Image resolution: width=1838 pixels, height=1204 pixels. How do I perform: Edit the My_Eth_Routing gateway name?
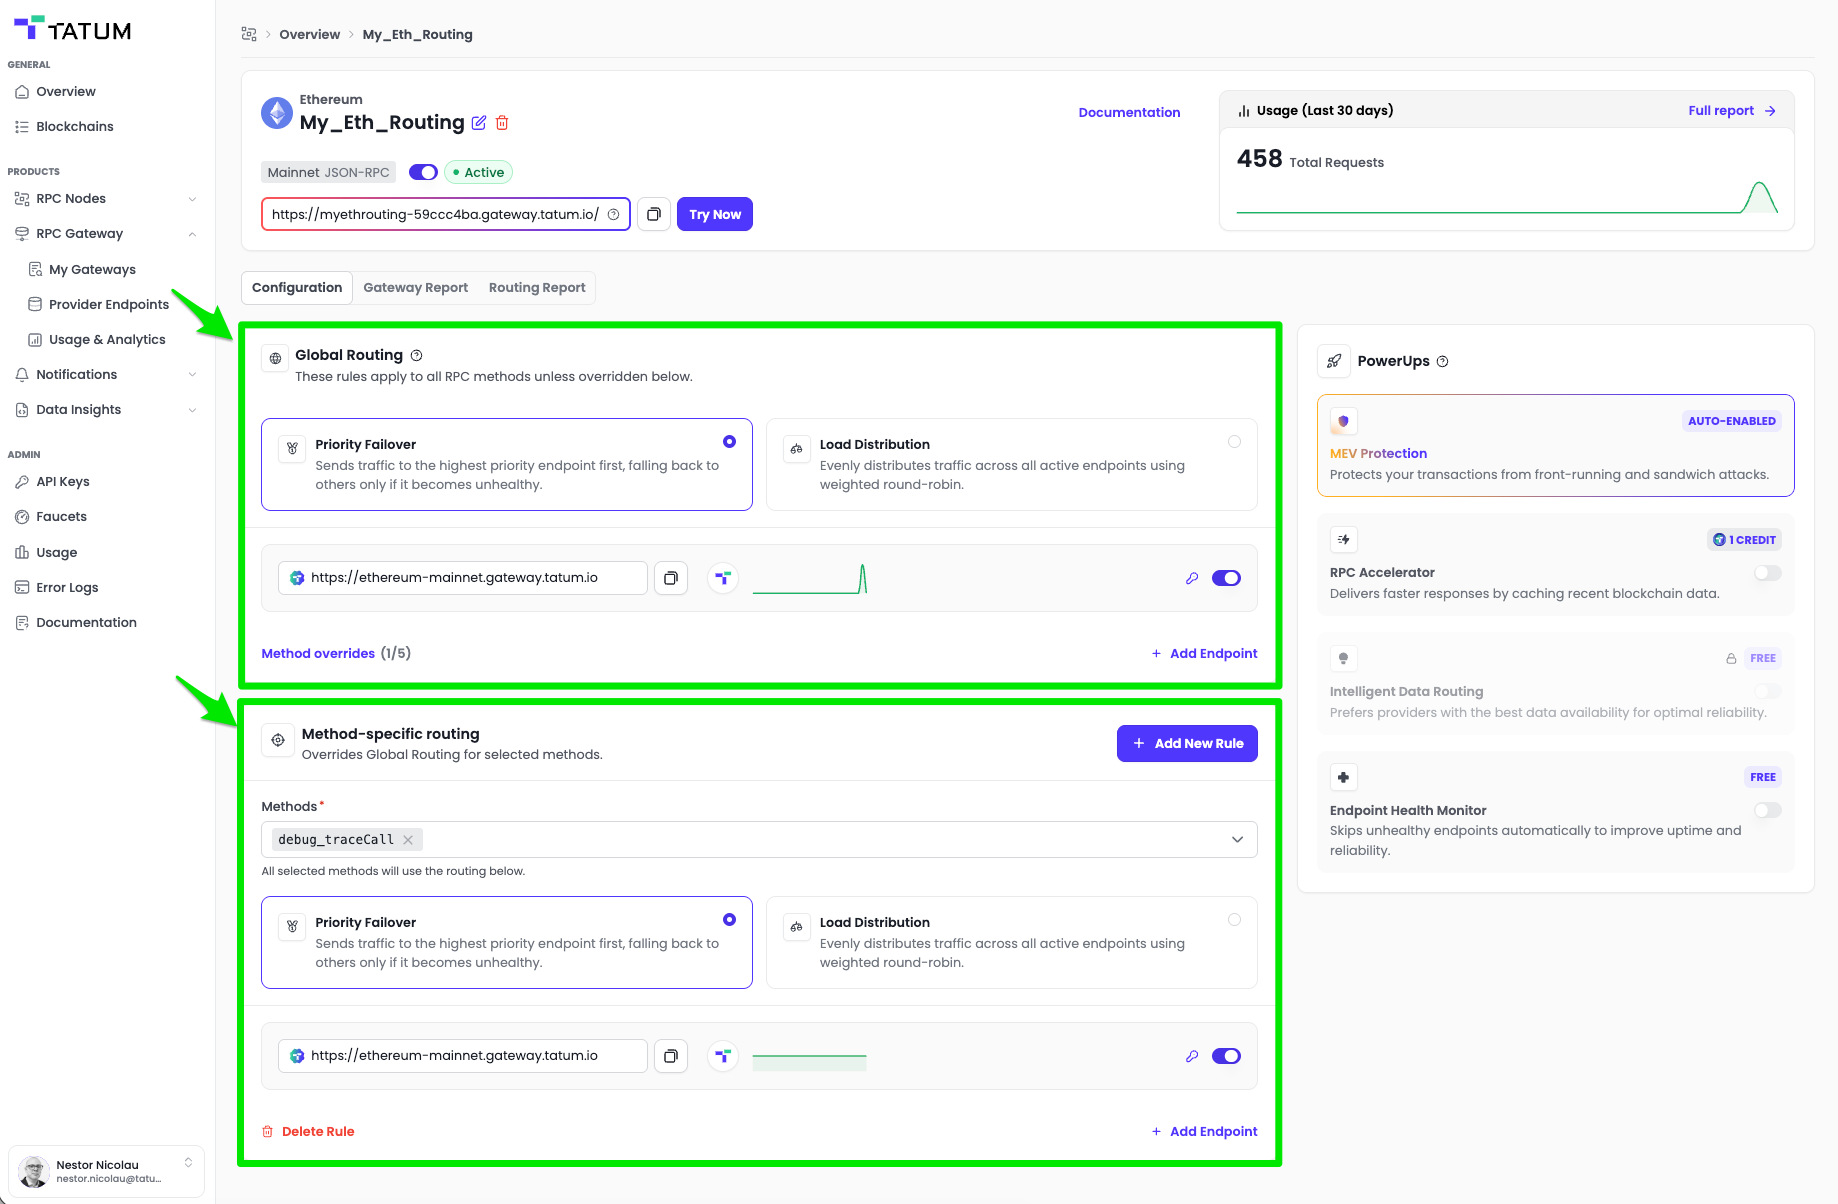(479, 123)
